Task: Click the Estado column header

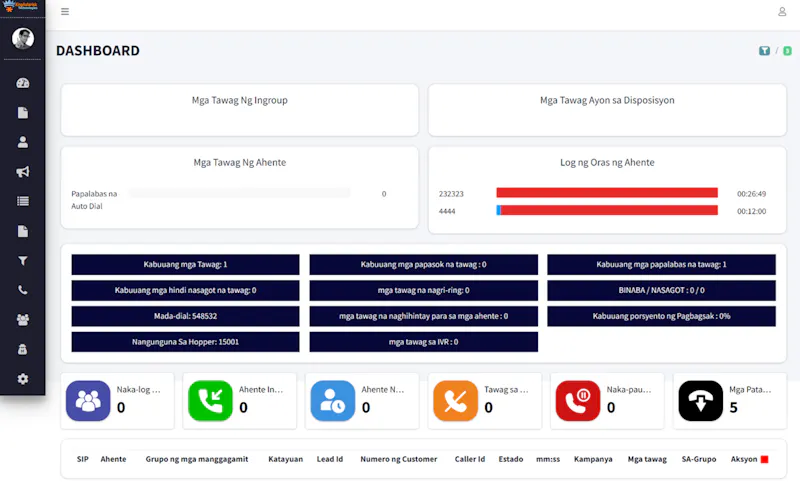Action: pyautogui.click(x=511, y=459)
